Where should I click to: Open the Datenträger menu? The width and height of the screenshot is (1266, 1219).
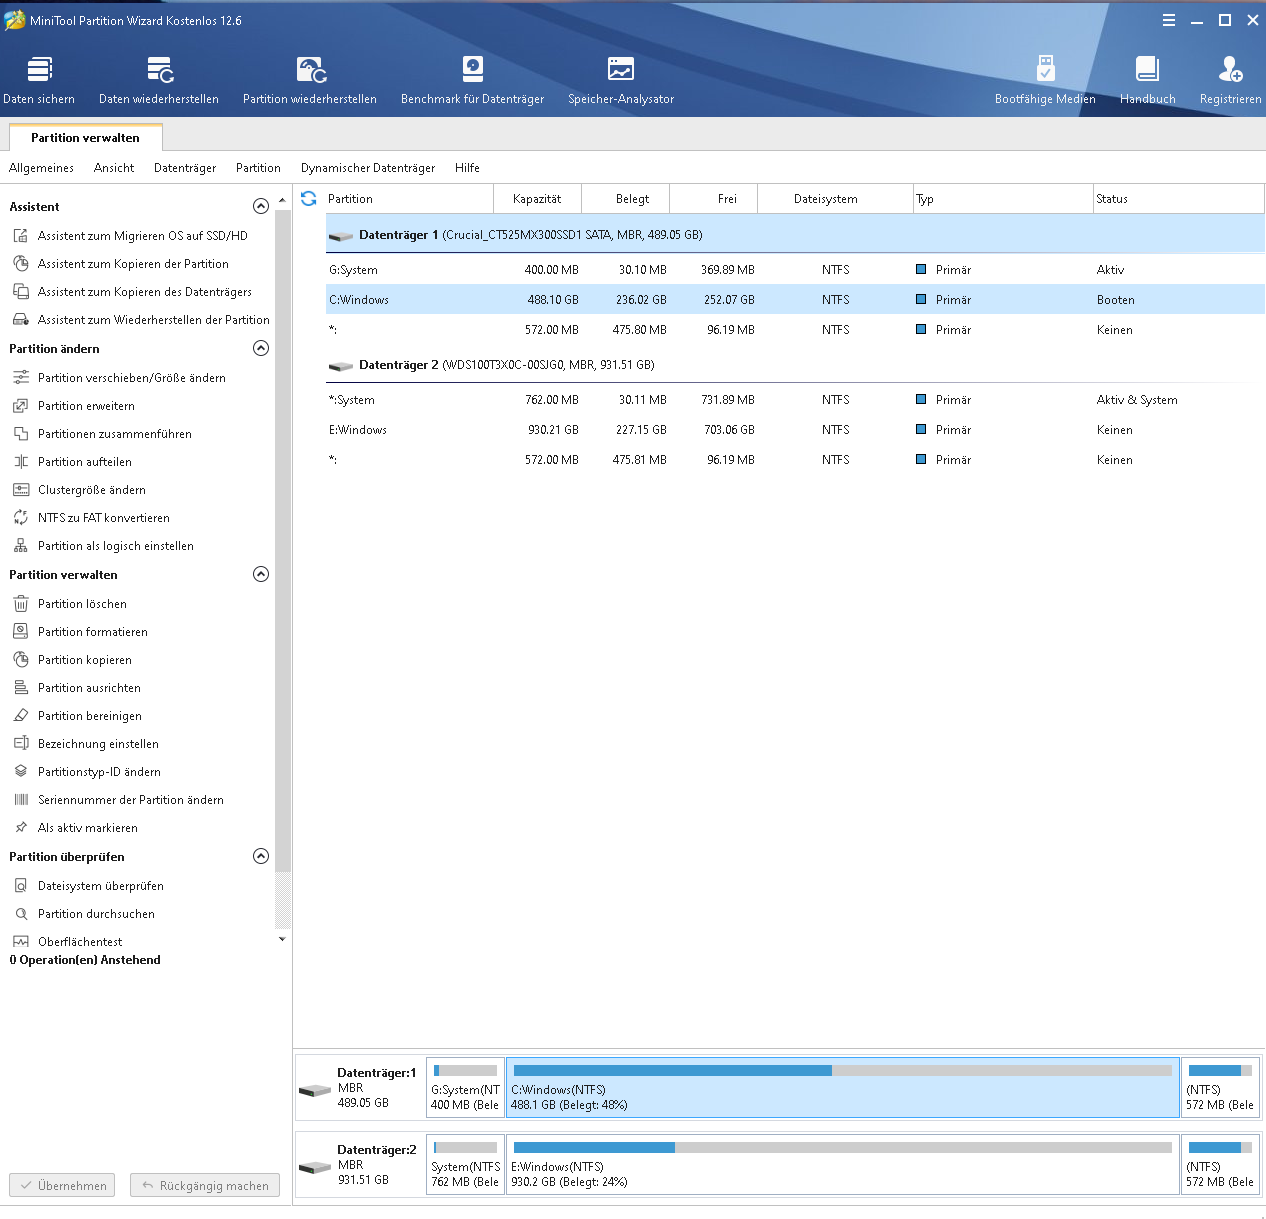[x=185, y=168]
